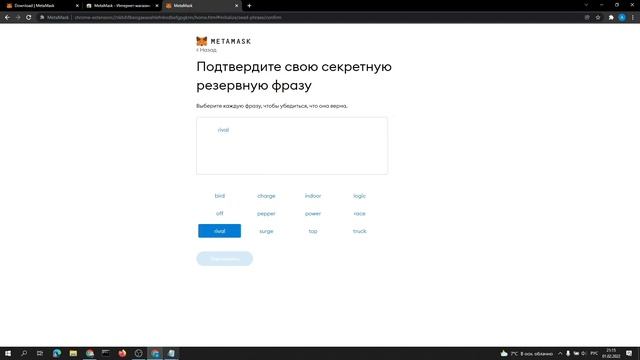
Task: Open the browser profile avatar
Action: pos(622,18)
